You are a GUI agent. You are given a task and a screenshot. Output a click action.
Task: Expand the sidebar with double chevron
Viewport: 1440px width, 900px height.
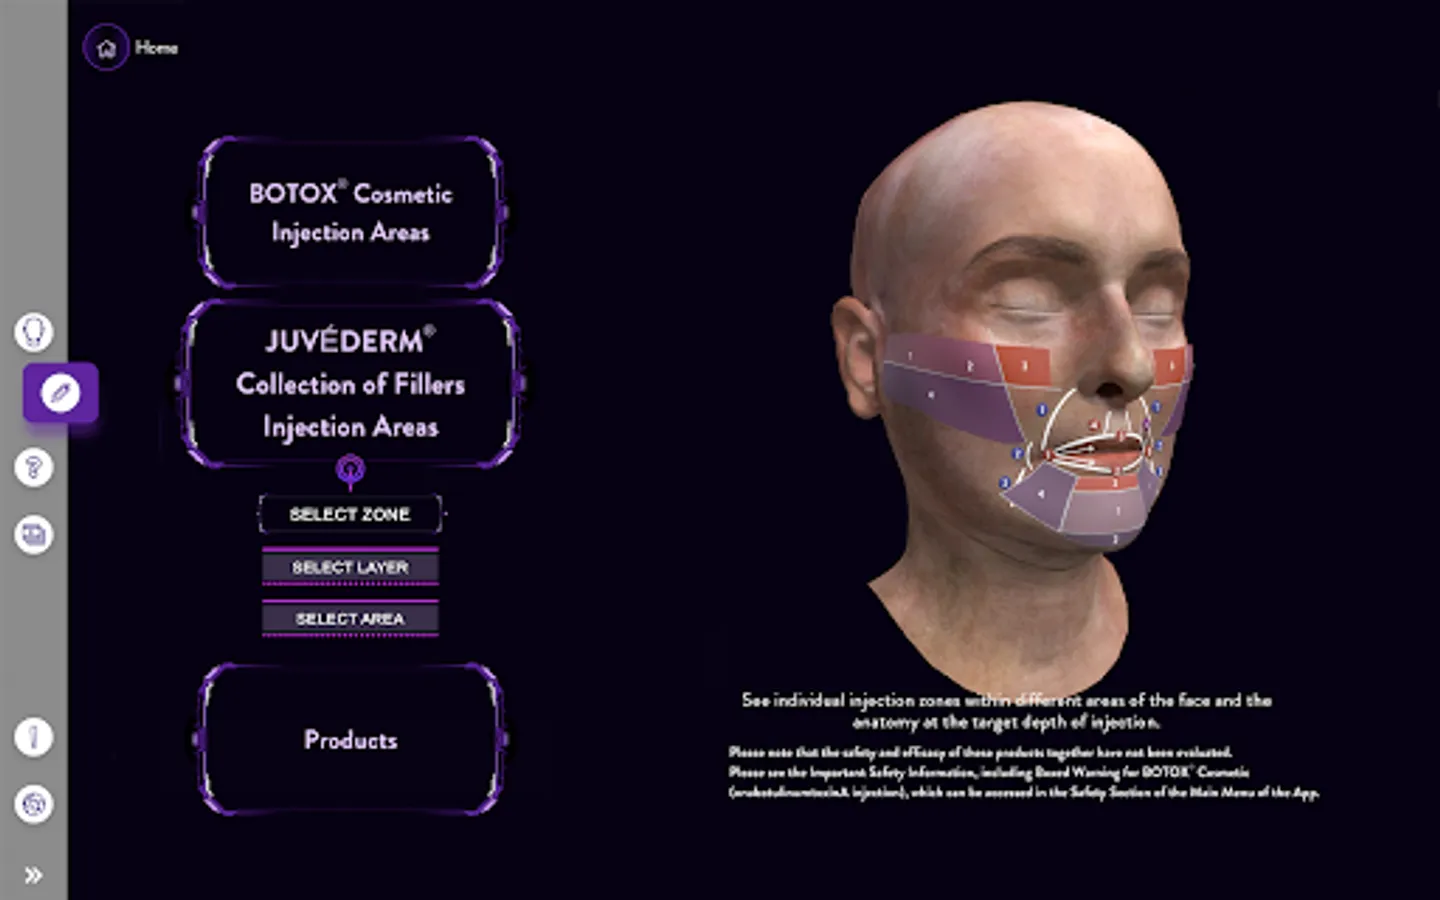coord(33,875)
